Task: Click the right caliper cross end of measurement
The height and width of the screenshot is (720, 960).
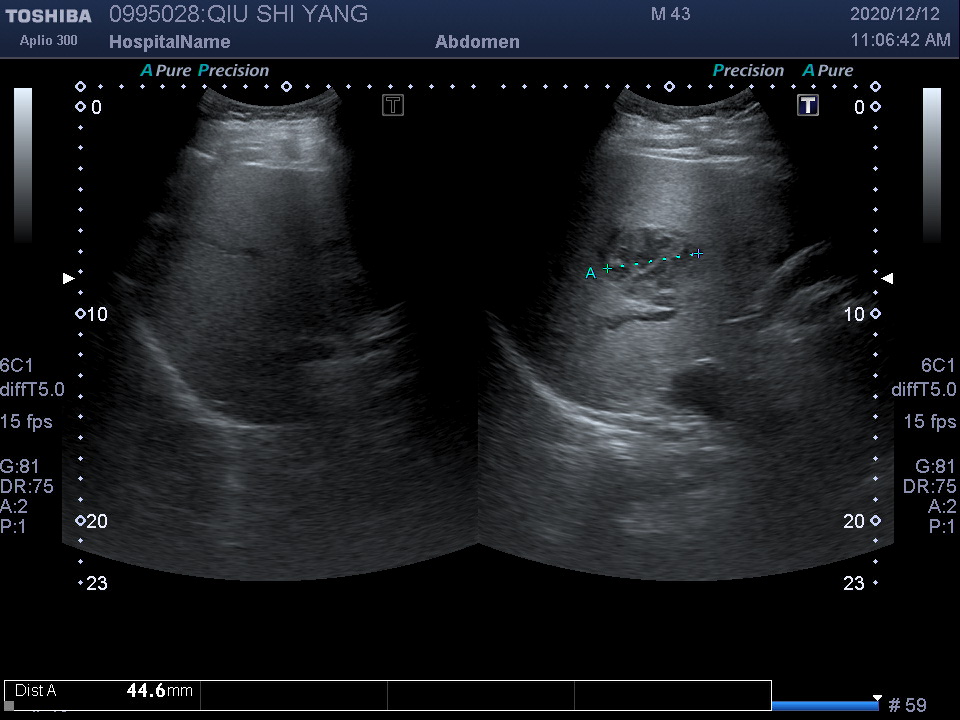Action: pos(698,253)
